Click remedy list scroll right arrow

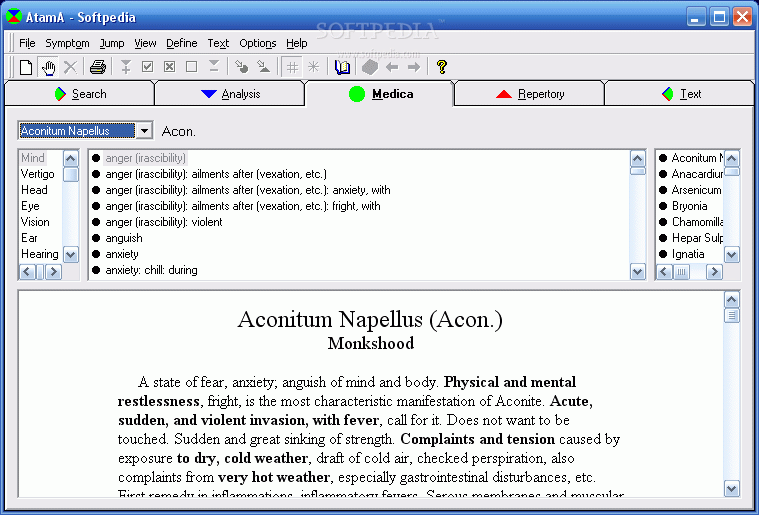pyautogui.click(x=714, y=272)
